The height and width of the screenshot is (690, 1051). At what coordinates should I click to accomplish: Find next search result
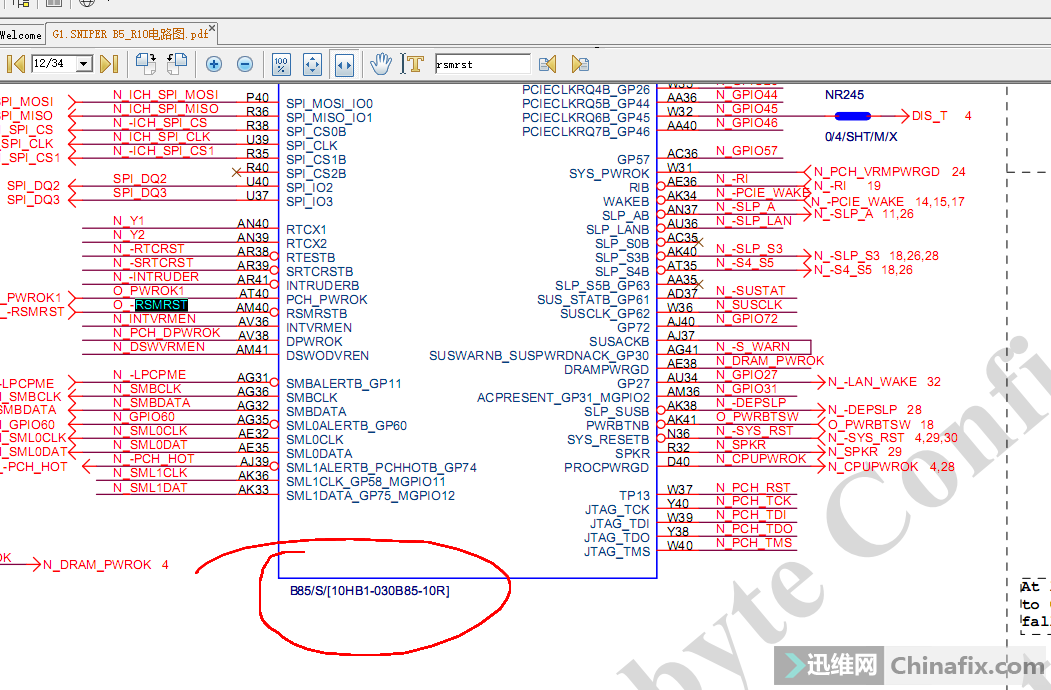579,64
